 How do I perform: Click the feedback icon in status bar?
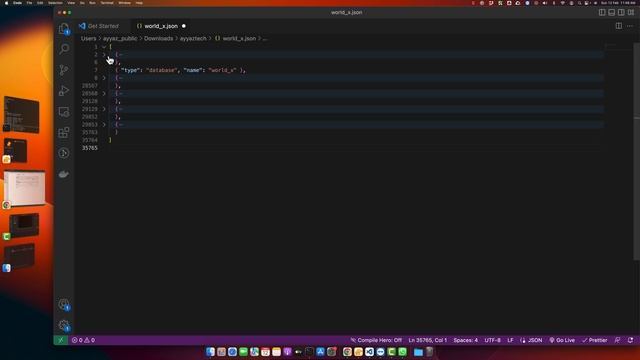[x=618, y=340]
